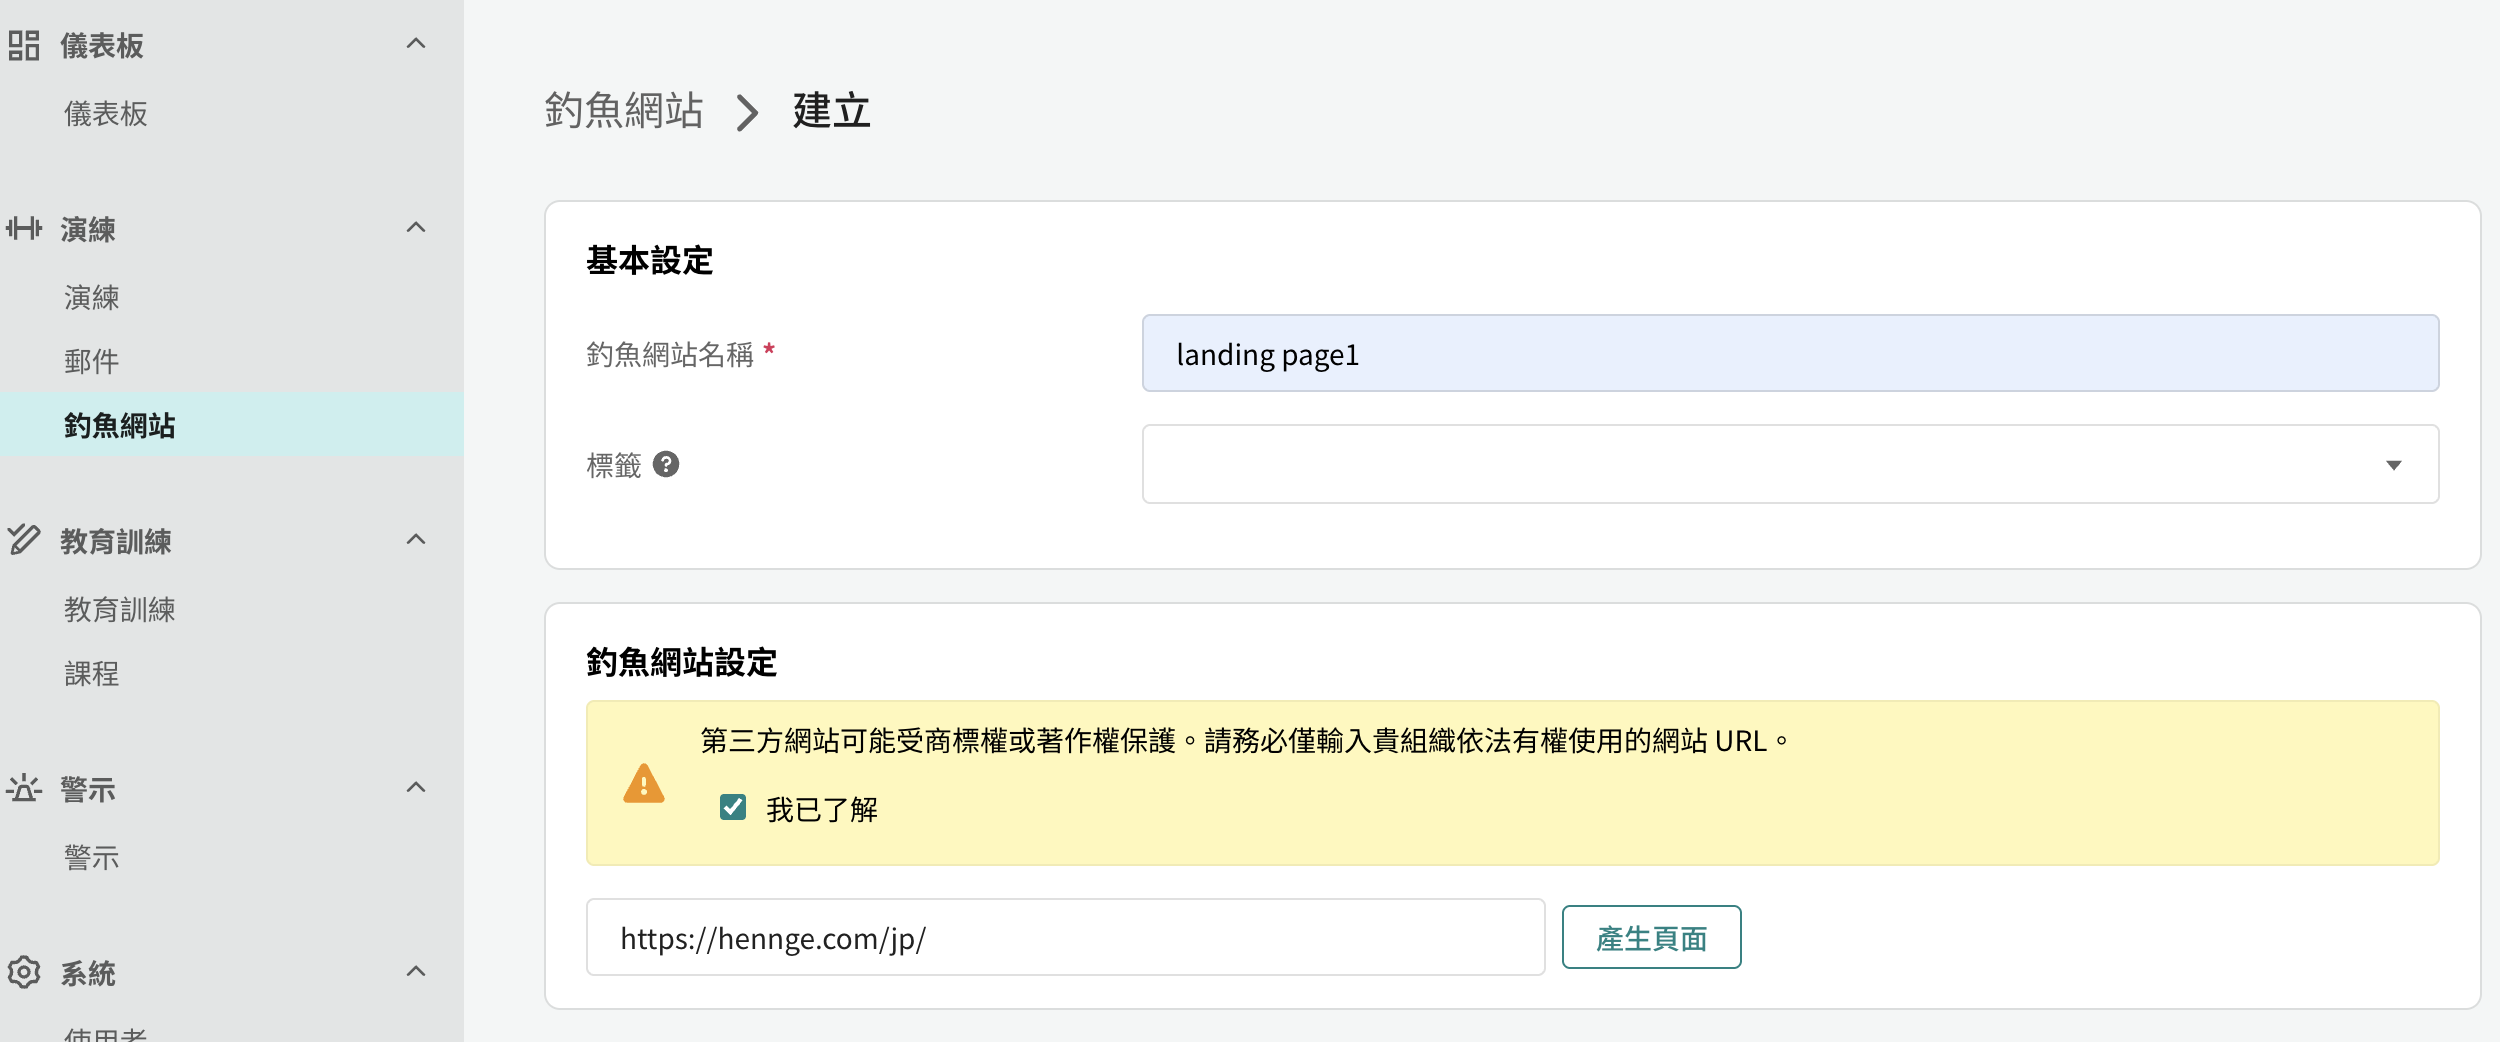Click the 標籤 field label

614,465
